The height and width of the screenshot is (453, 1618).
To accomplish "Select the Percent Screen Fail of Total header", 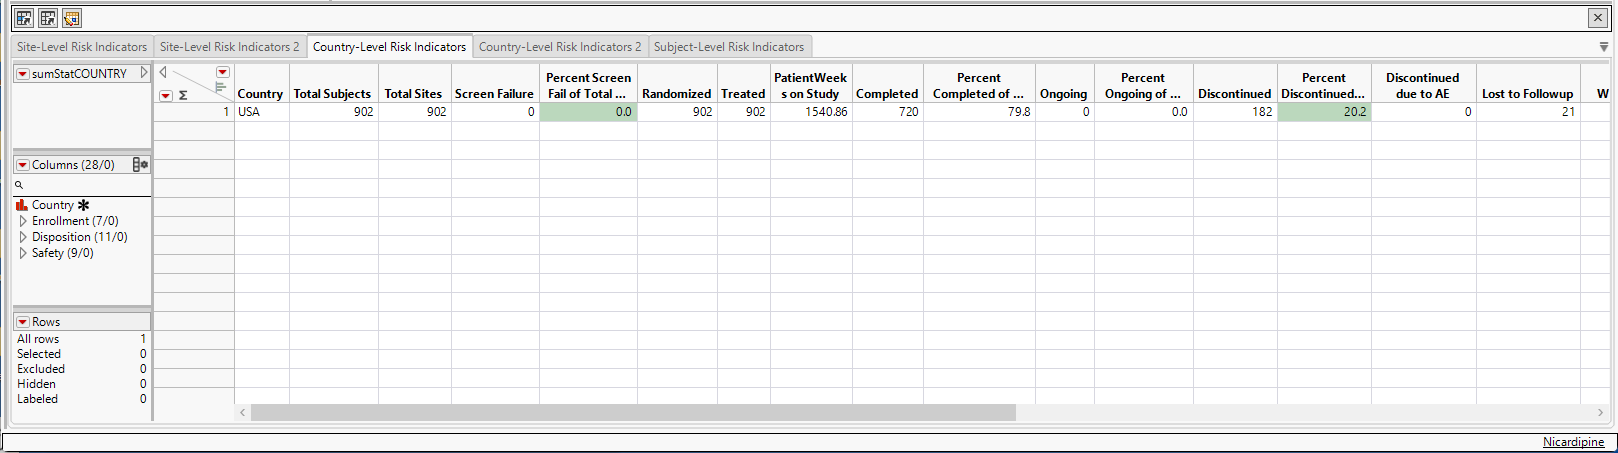I will (588, 85).
